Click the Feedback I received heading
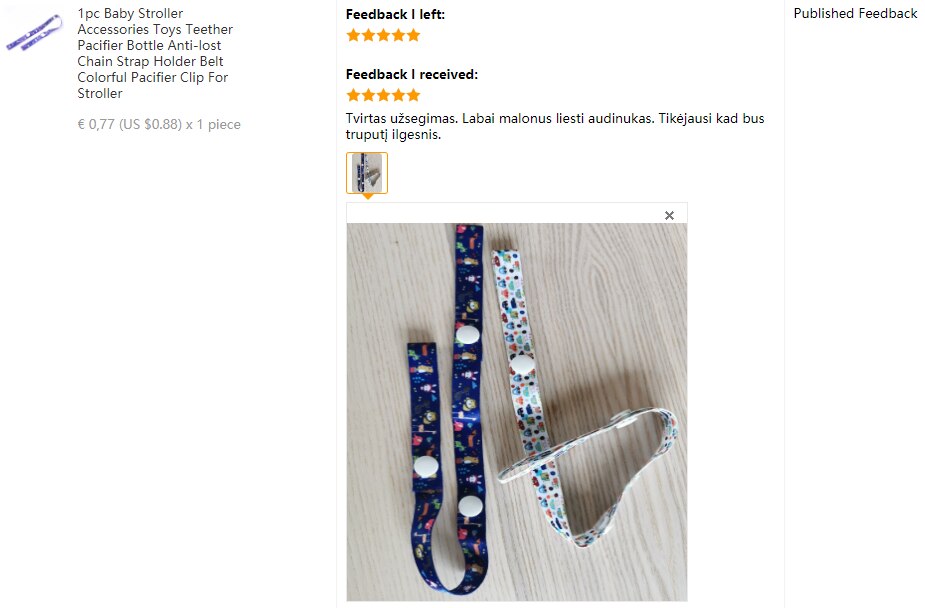Viewport: 925px width, 608px height. (x=412, y=74)
